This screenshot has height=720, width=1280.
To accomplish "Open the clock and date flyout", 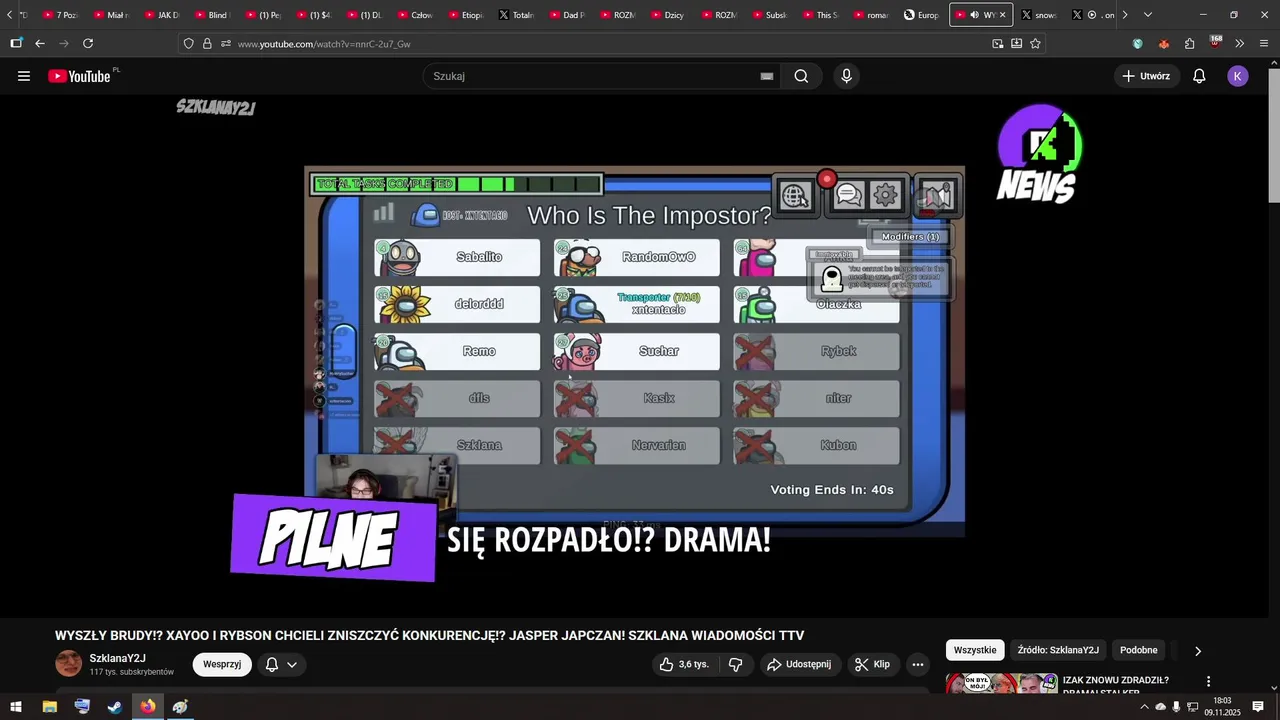I will pos(1222,707).
